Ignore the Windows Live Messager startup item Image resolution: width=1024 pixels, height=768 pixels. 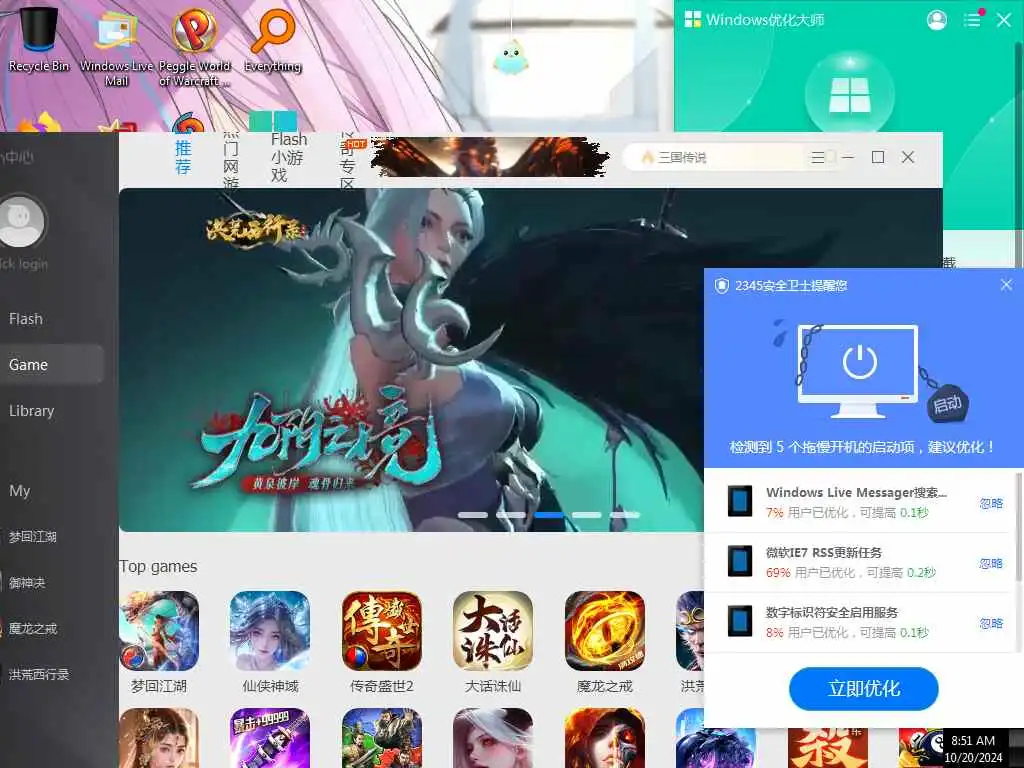[991, 503]
